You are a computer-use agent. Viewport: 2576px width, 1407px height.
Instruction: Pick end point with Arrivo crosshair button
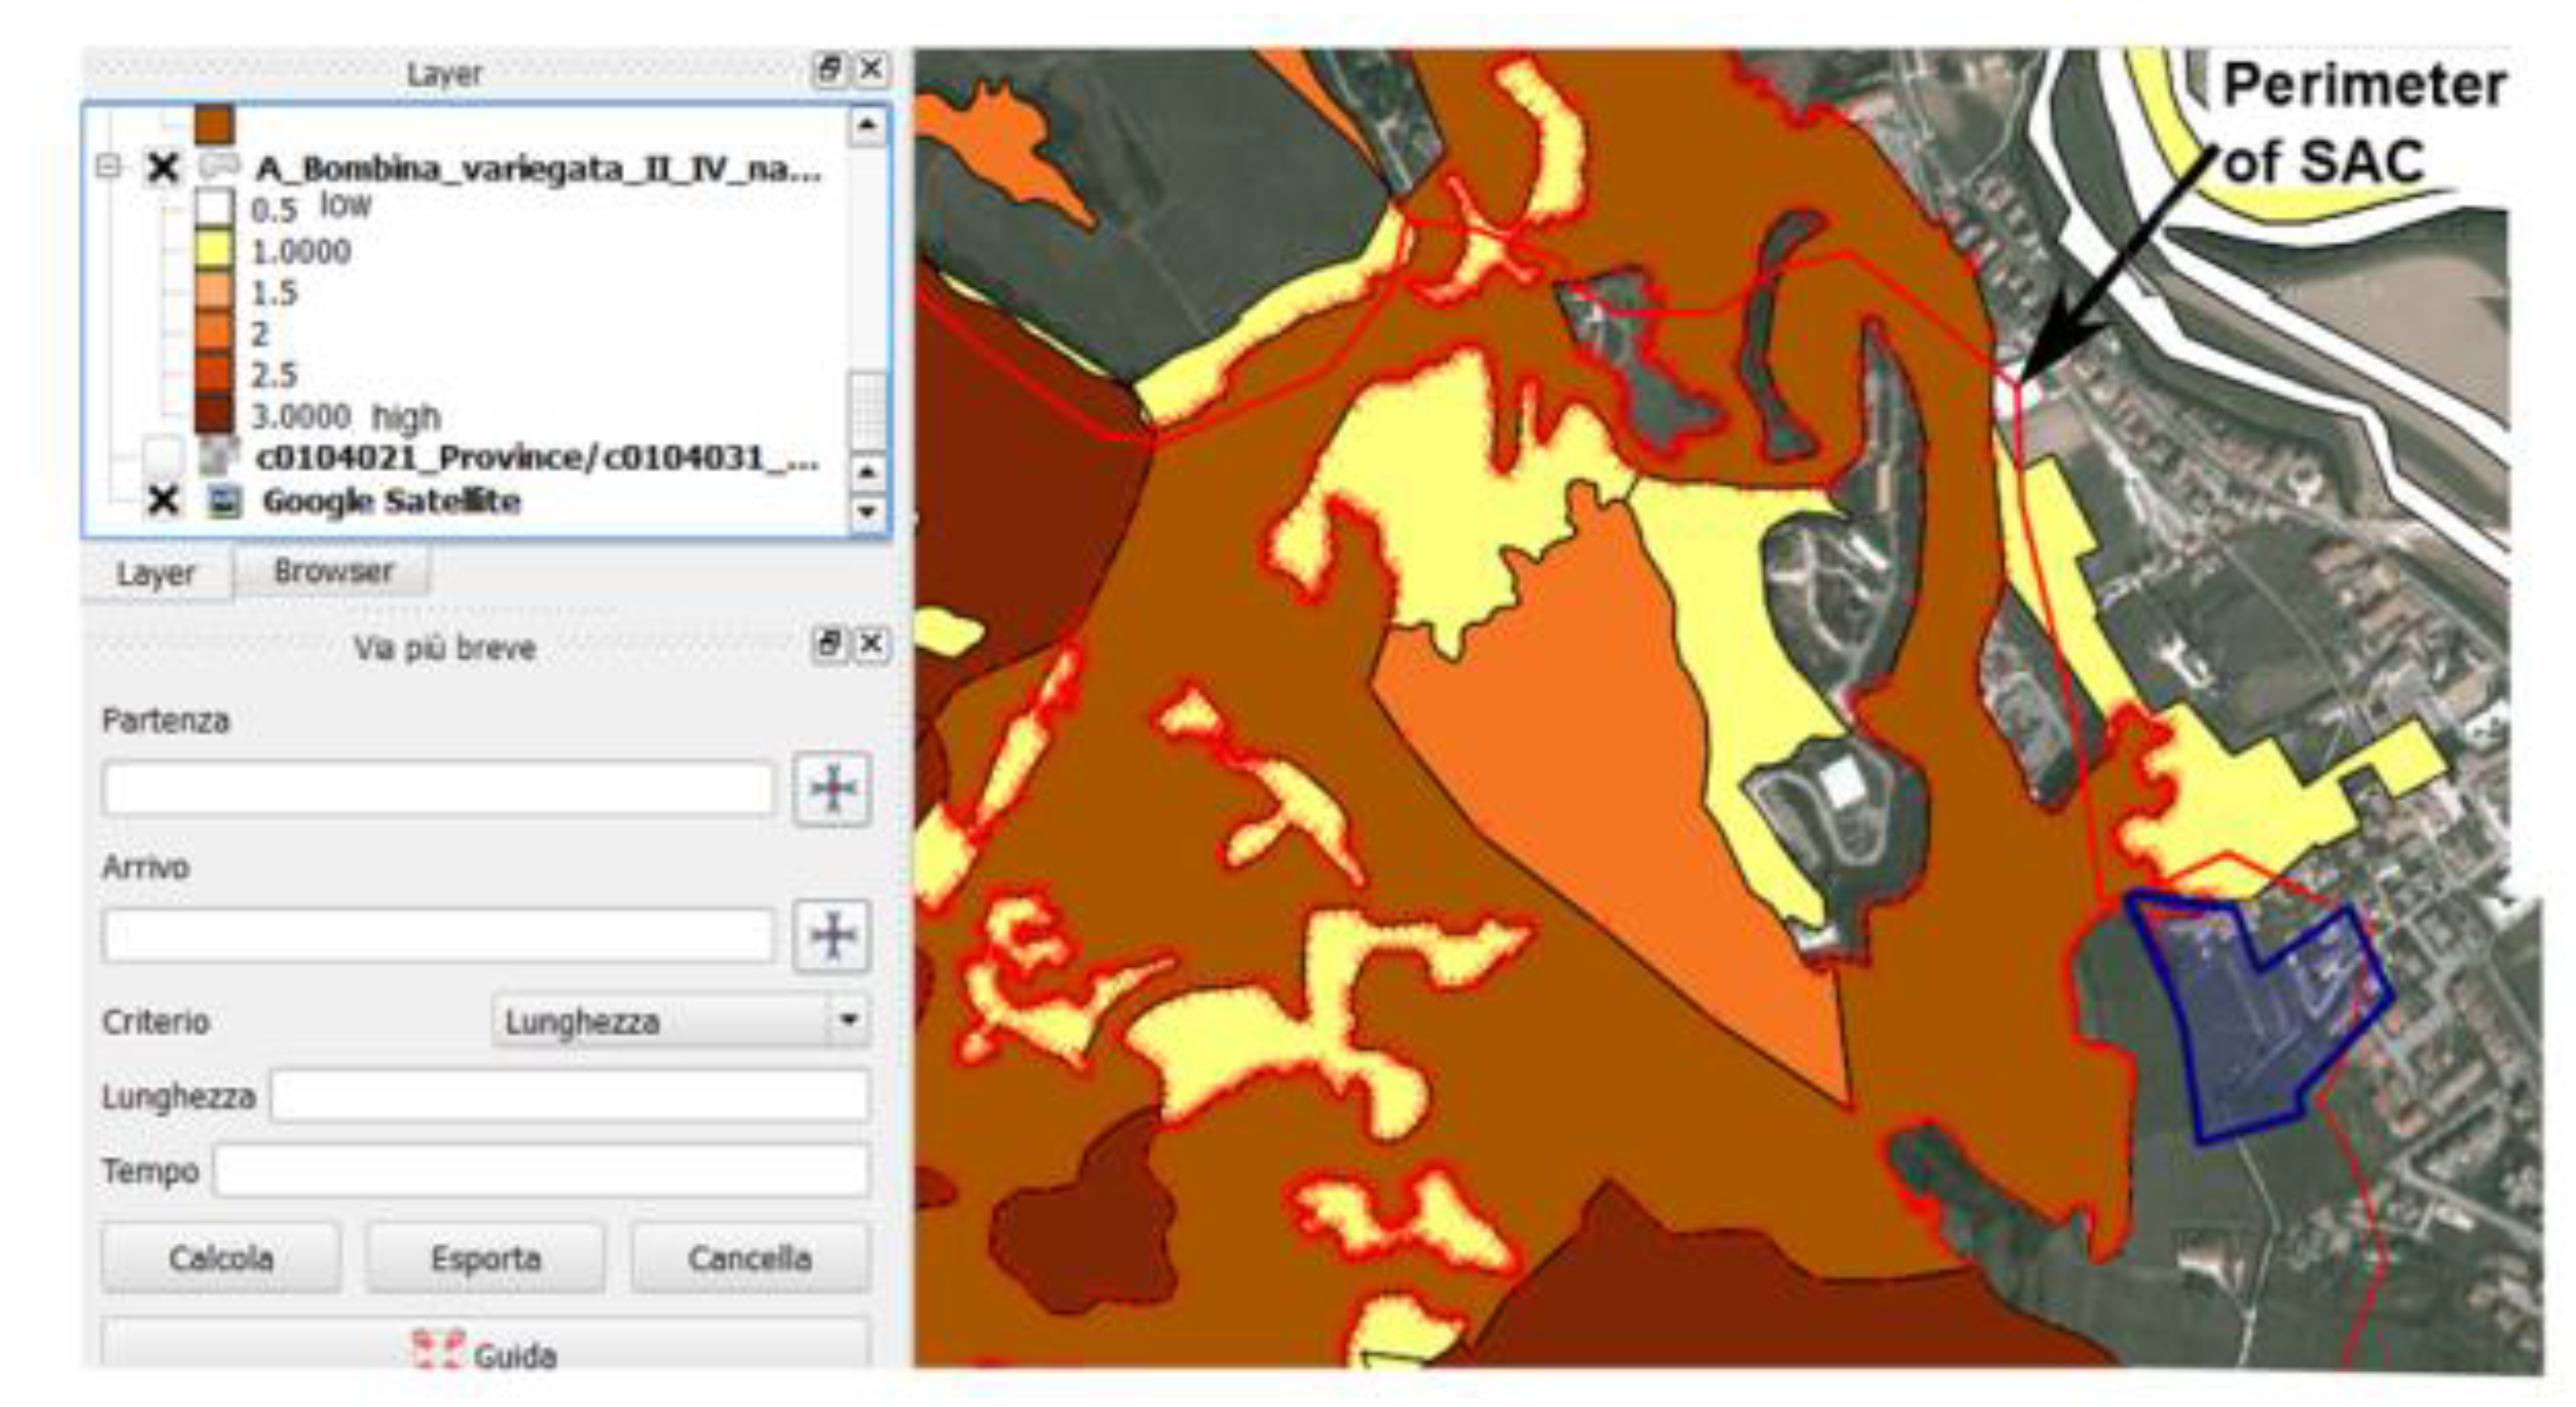[x=831, y=936]
